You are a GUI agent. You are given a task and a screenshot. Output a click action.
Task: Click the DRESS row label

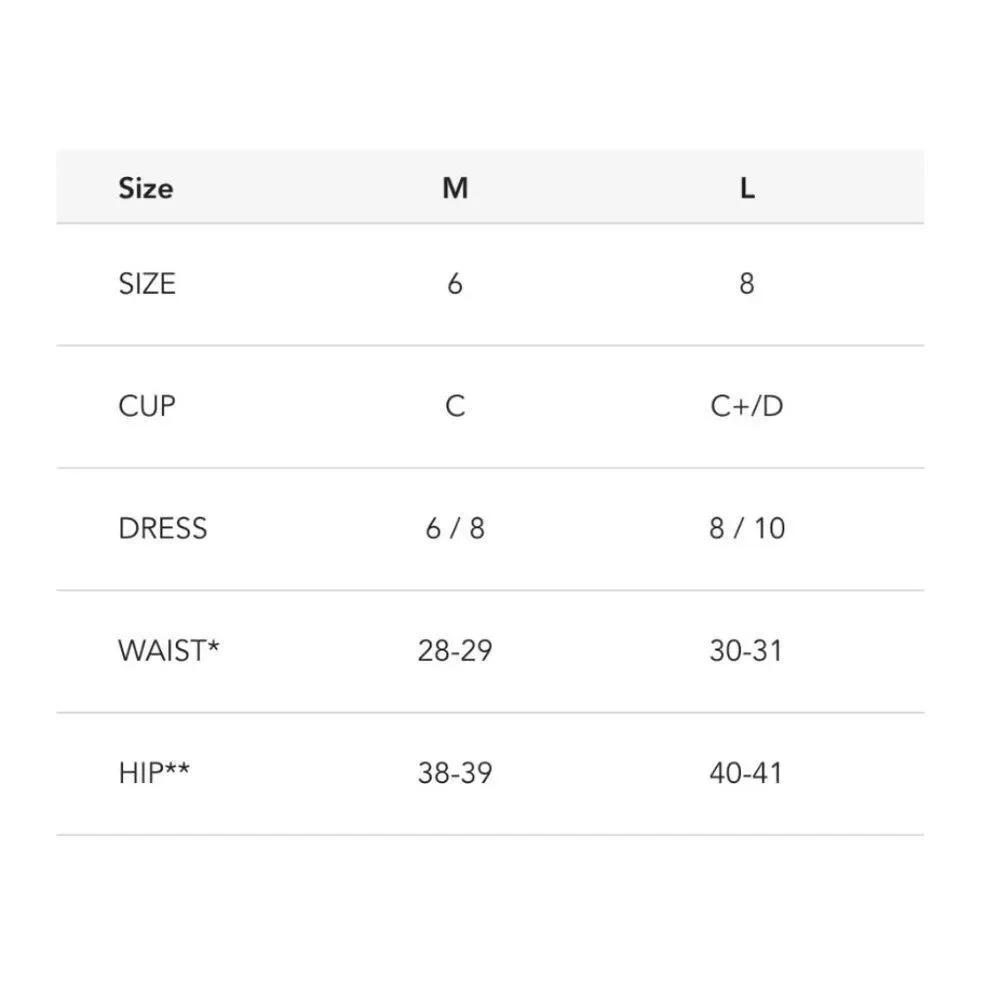click(x=162, y=528)
